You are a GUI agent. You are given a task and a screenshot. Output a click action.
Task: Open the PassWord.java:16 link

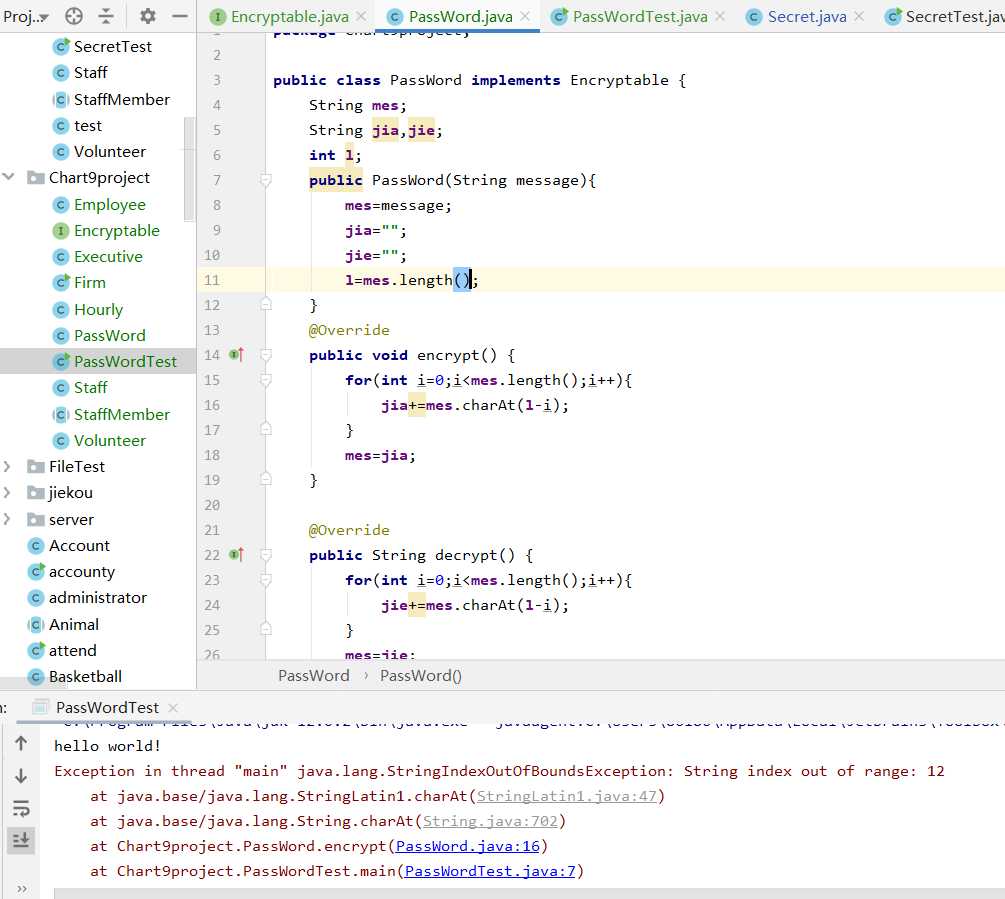(x=467, y=846)
